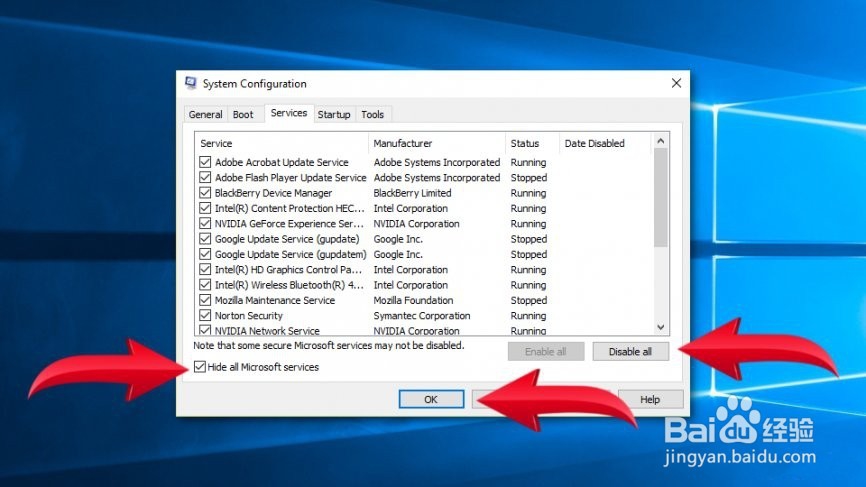Sort by the Status column header
The image size is (866, 487).
[532, 143]
